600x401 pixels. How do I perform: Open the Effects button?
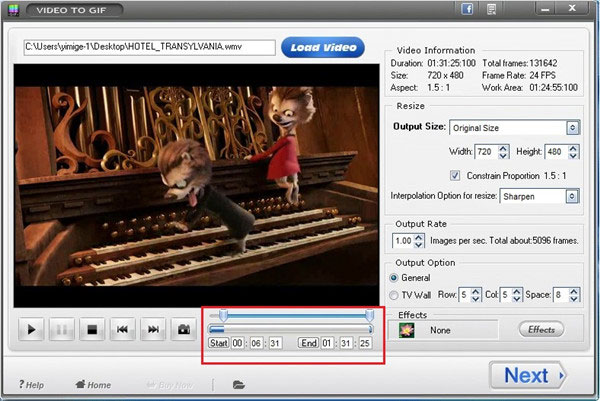[541, 329]
